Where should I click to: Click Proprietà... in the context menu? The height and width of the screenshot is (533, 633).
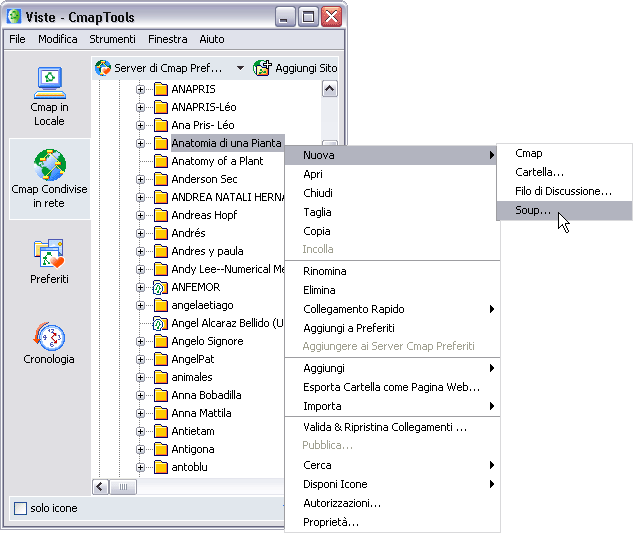331,522
